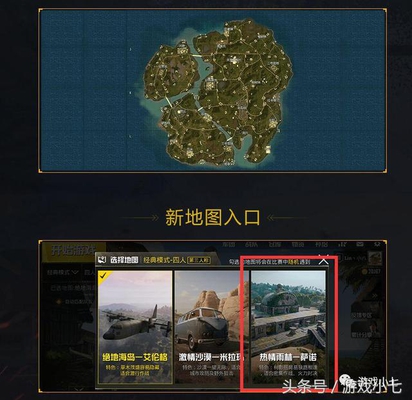Click the double-arrow icon on the right edge

[x=376, y=295]
